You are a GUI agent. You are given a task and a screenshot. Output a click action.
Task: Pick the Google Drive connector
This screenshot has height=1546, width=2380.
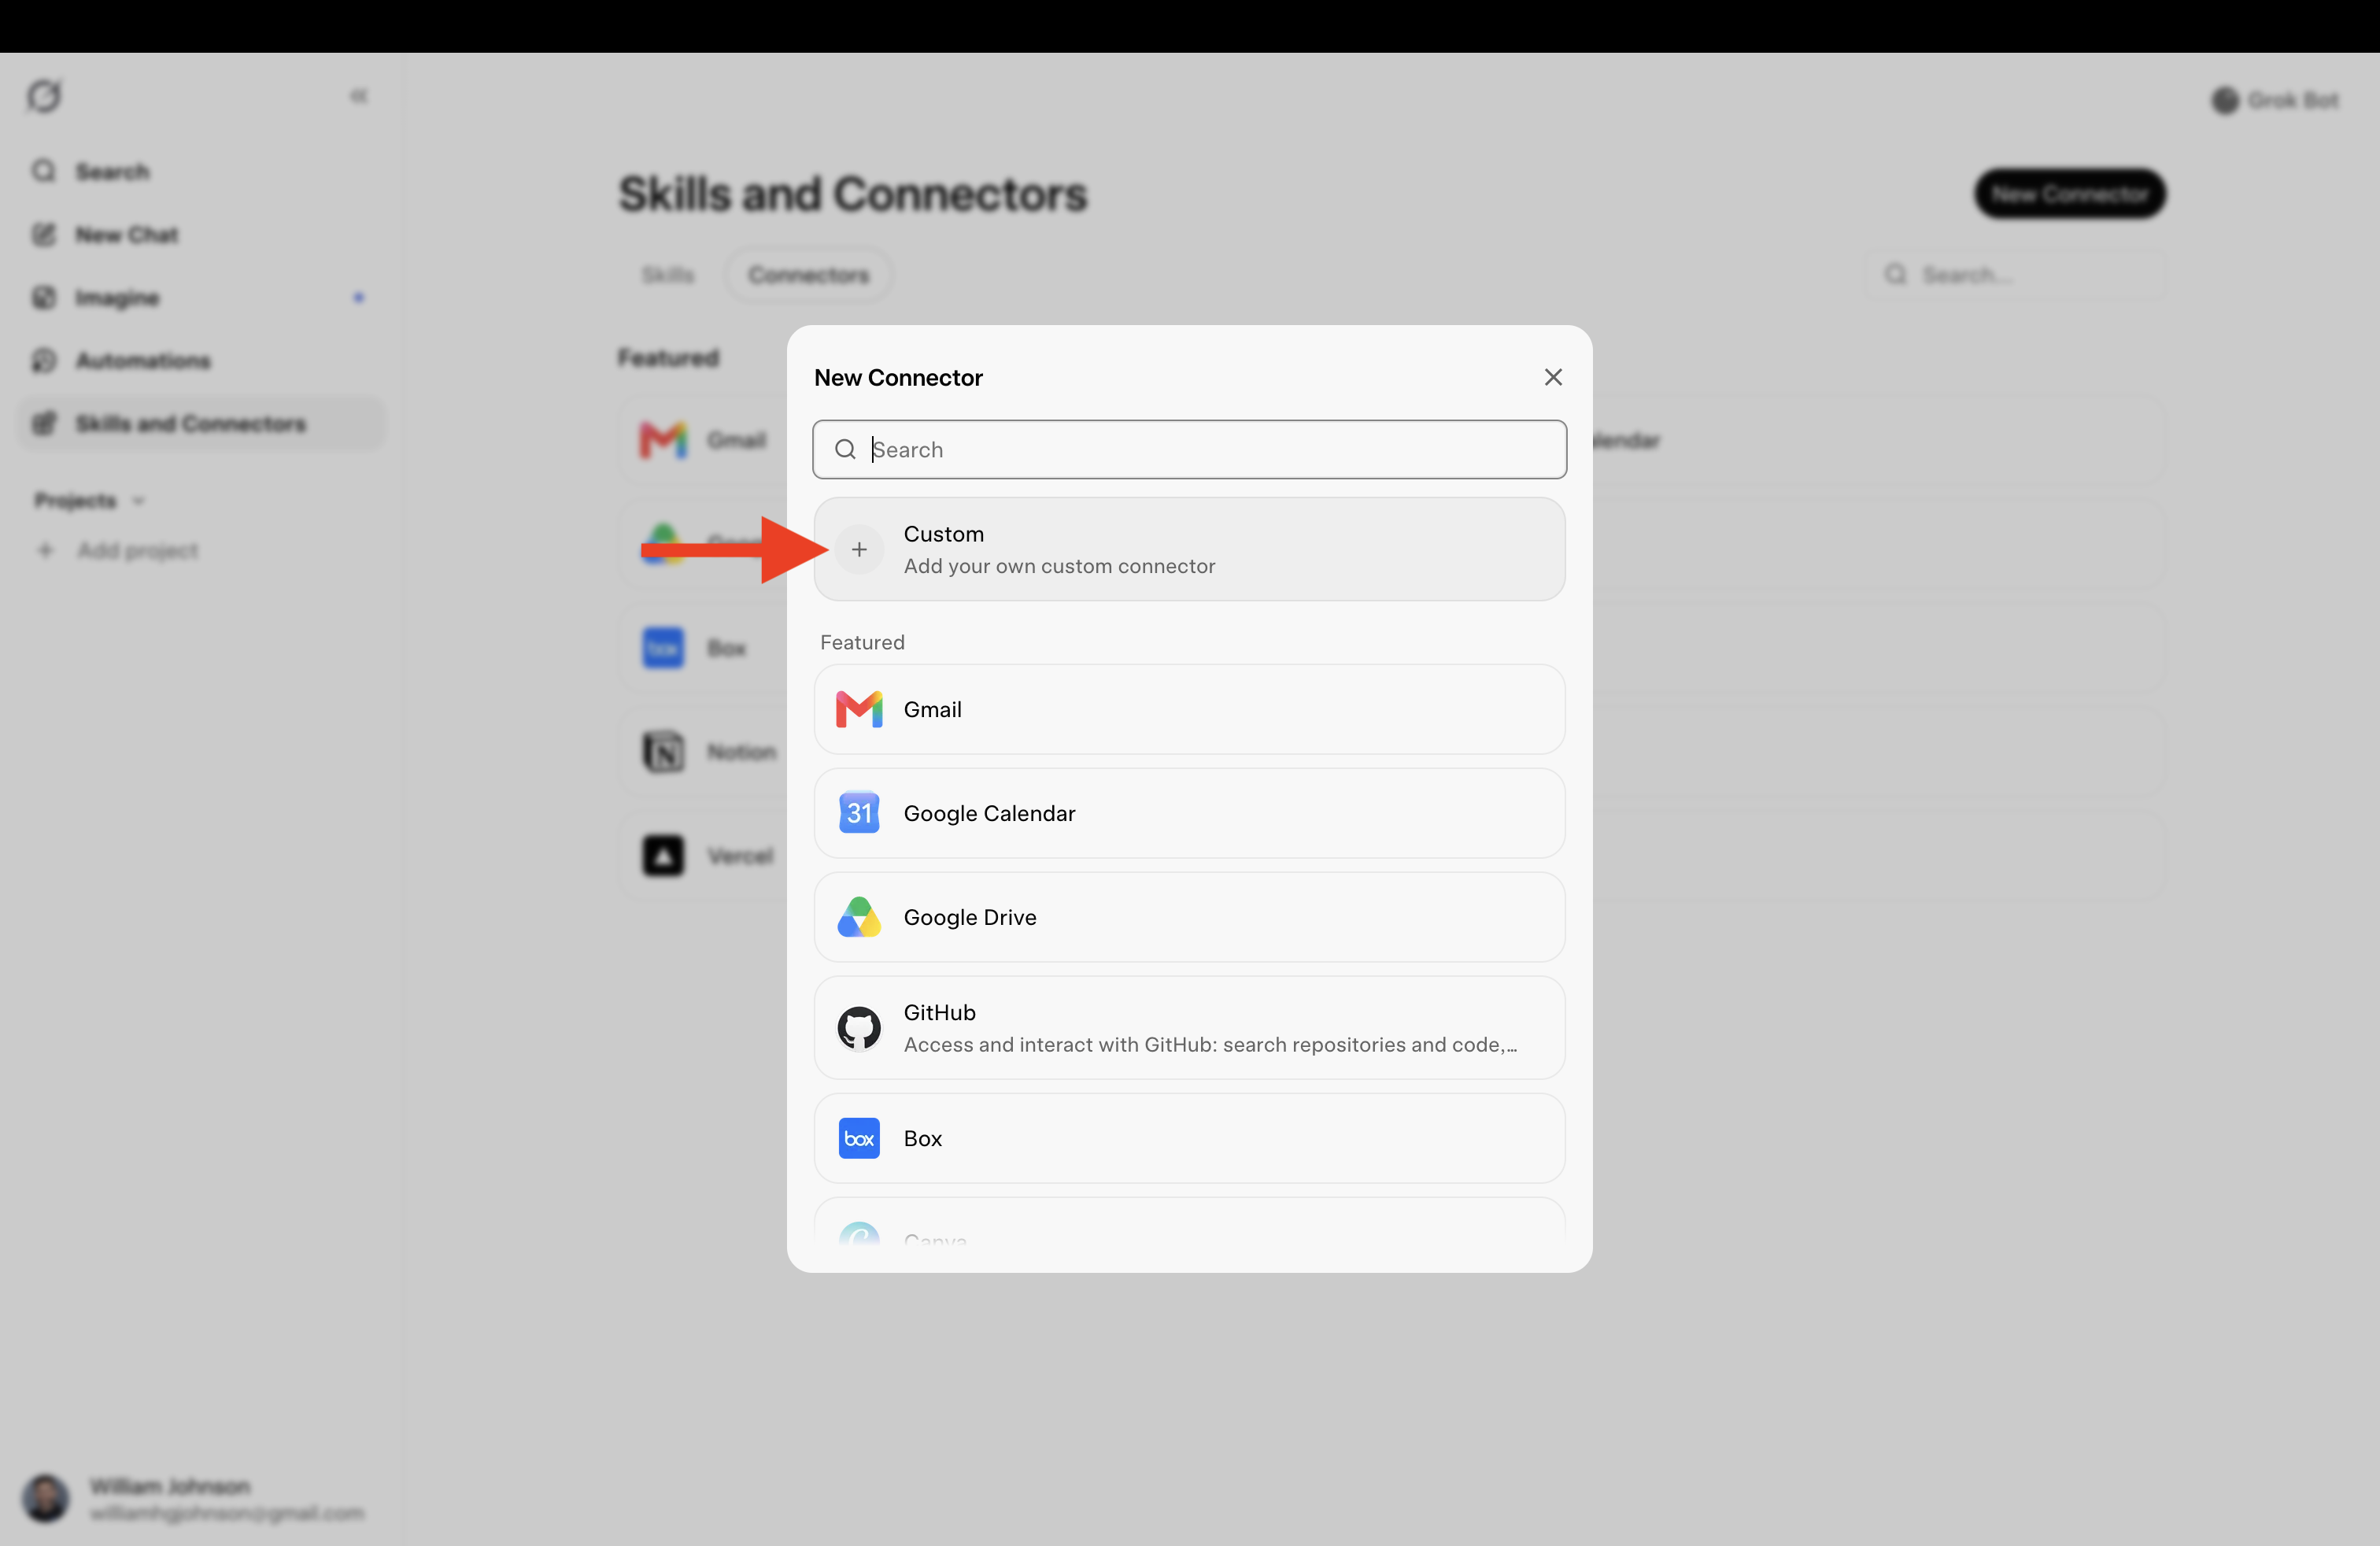pyautogui.click(x=1189, y=917)
